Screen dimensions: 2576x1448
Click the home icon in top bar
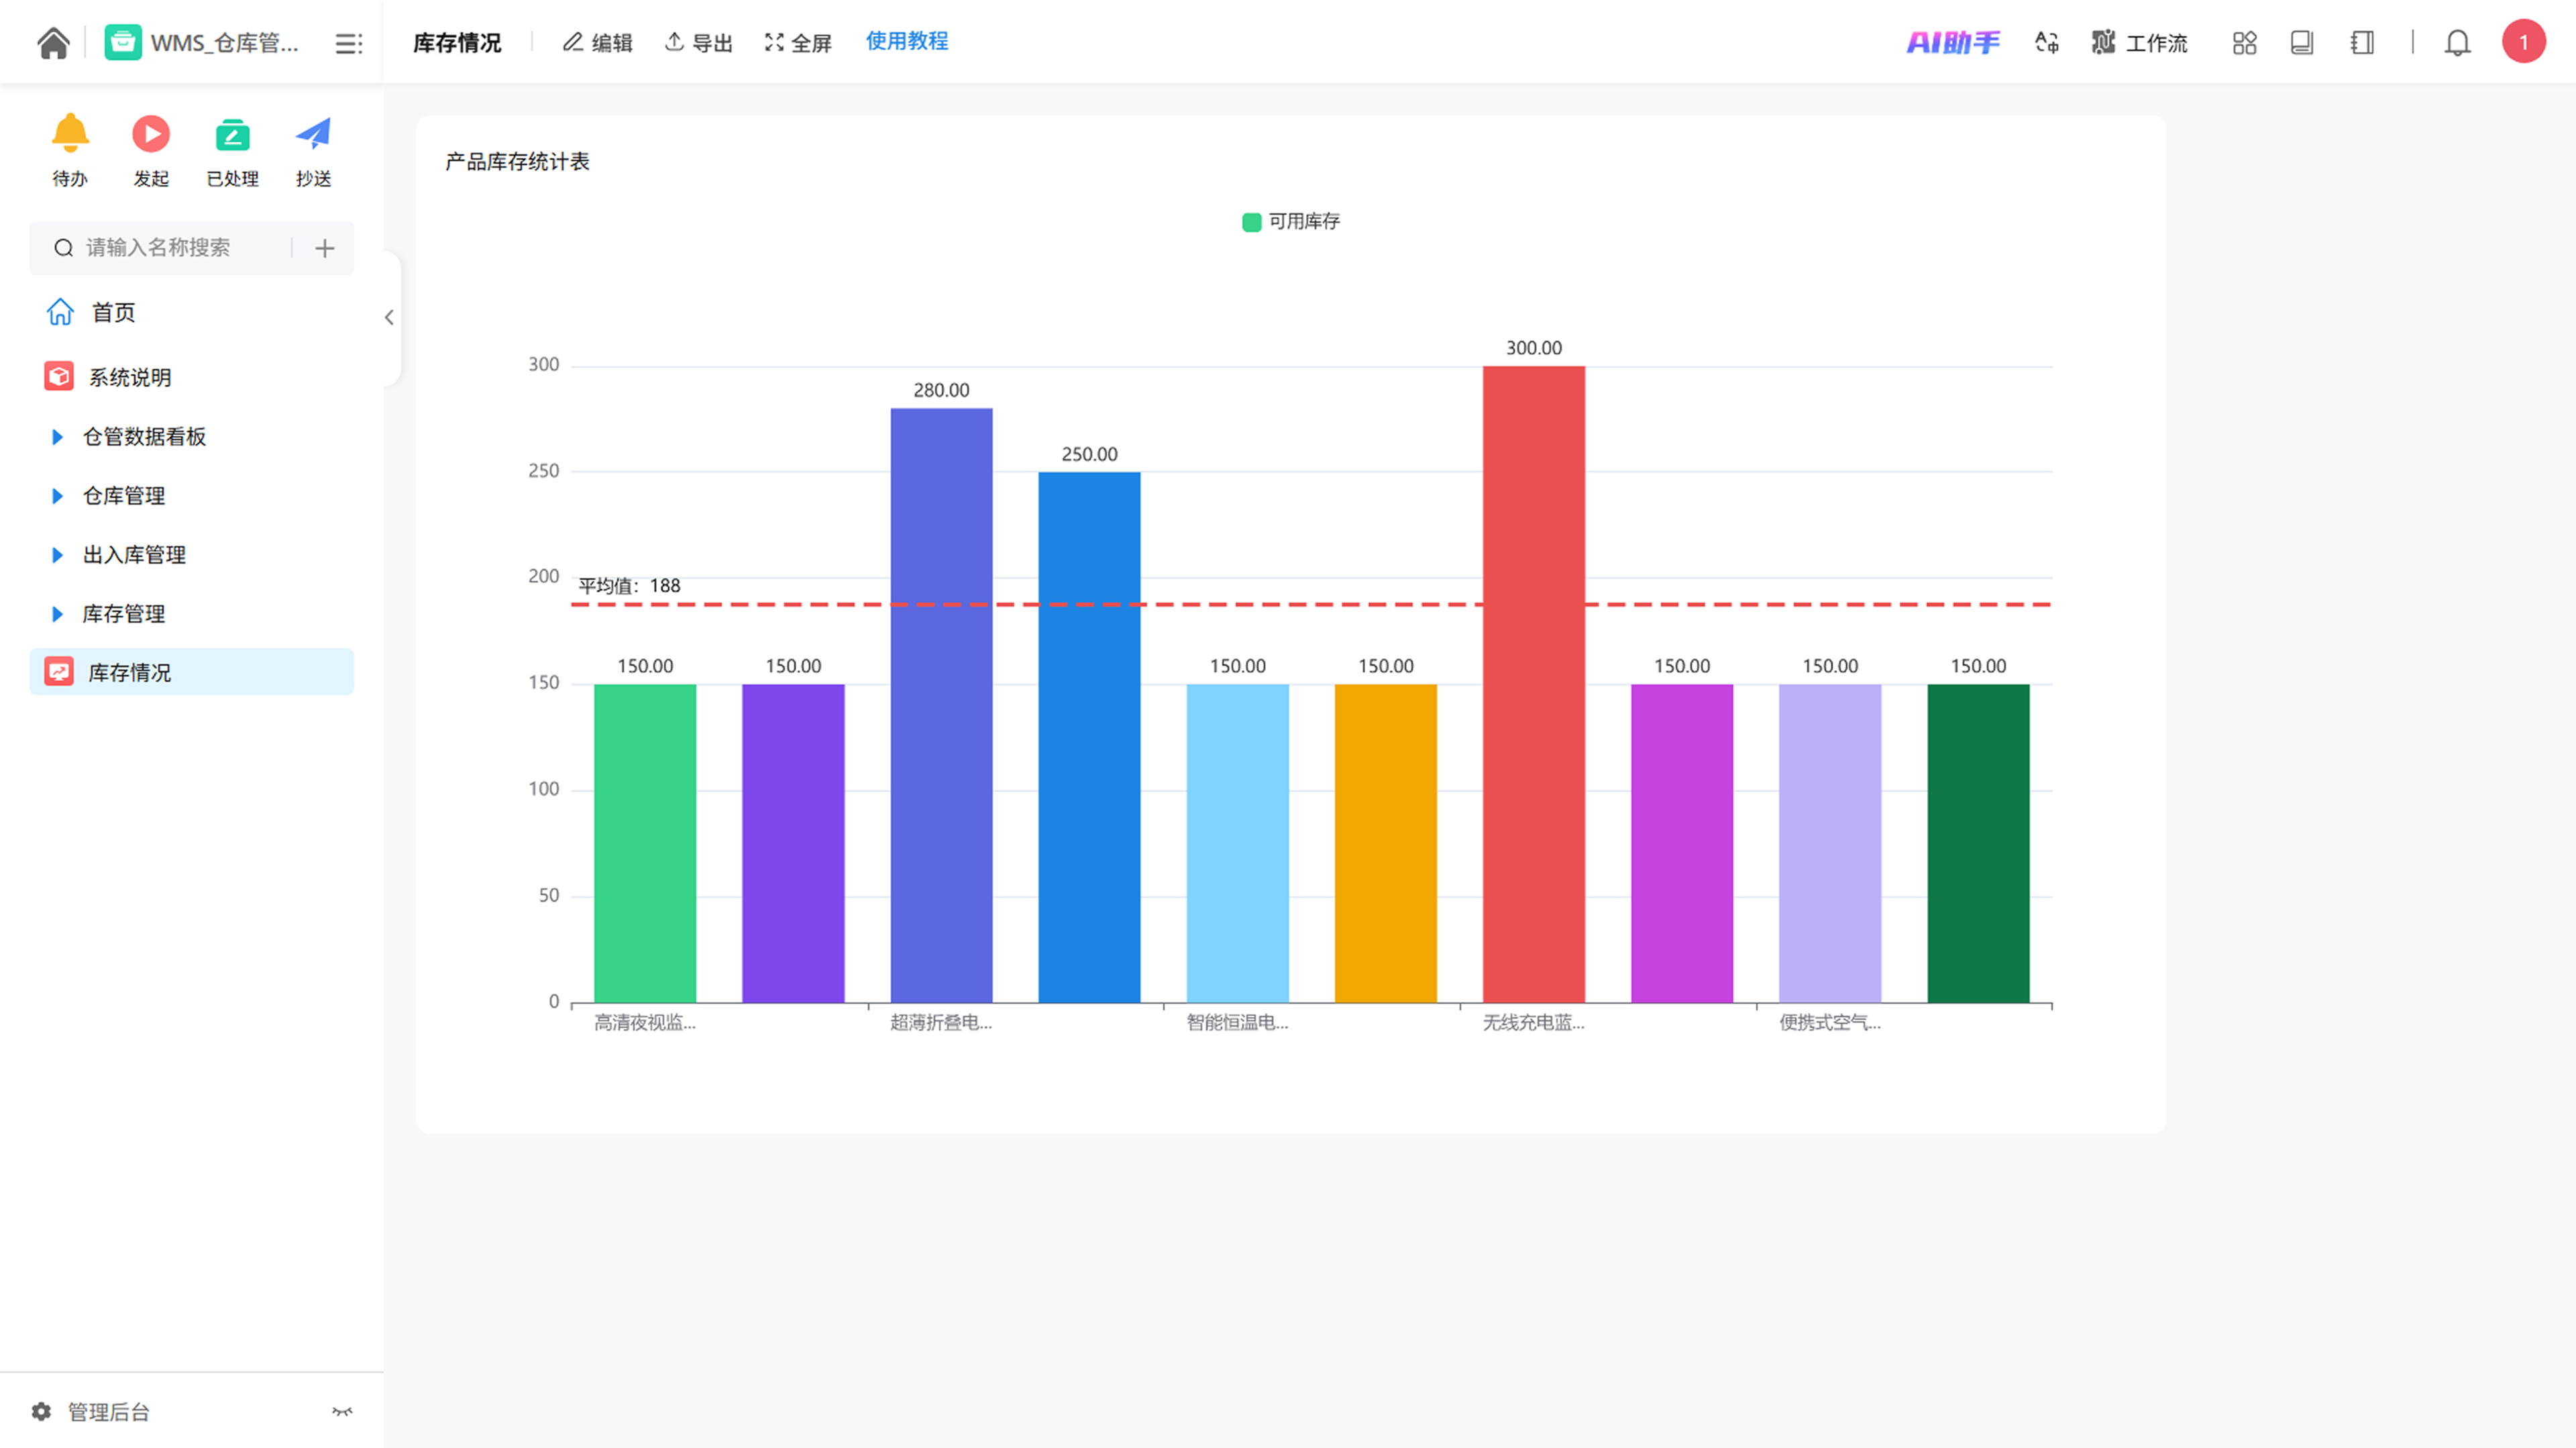53,42
